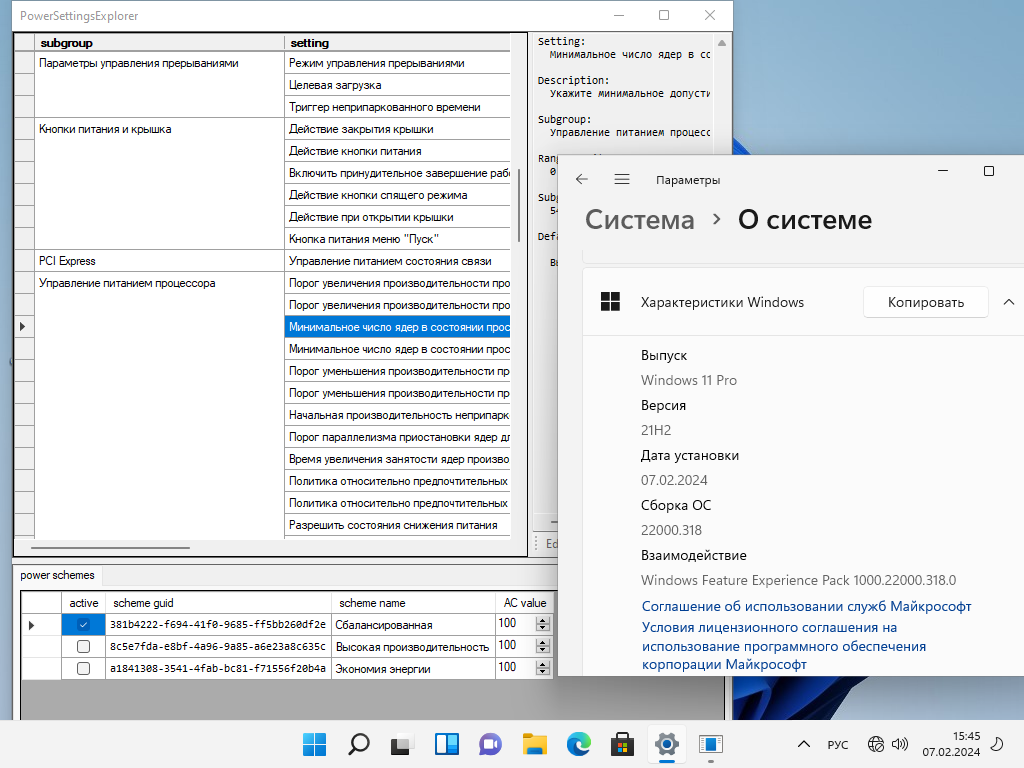Click the active column header

(x=84, y=603)
